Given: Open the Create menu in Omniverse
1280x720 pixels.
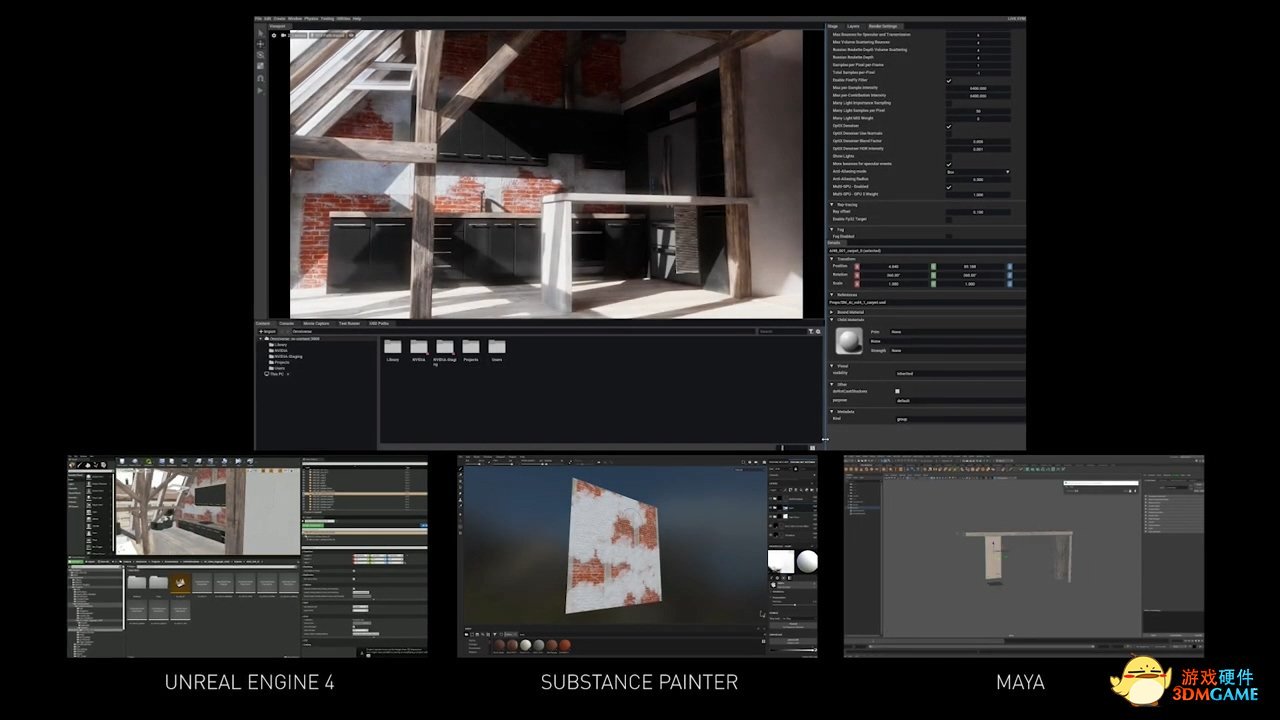Looking at the screenshot, I should coord(280,18).
